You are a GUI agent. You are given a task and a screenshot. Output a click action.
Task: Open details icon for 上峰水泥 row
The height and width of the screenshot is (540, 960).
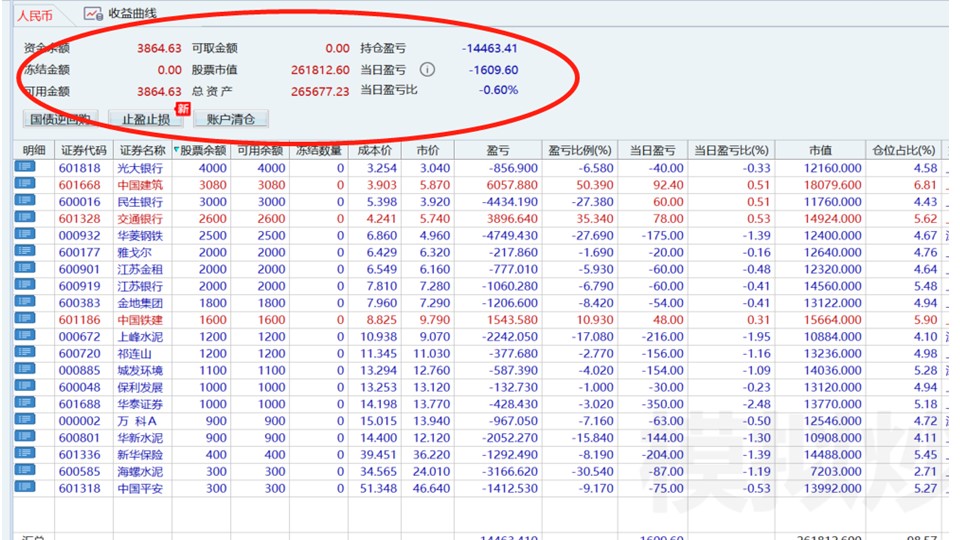[x=24, y=335]
